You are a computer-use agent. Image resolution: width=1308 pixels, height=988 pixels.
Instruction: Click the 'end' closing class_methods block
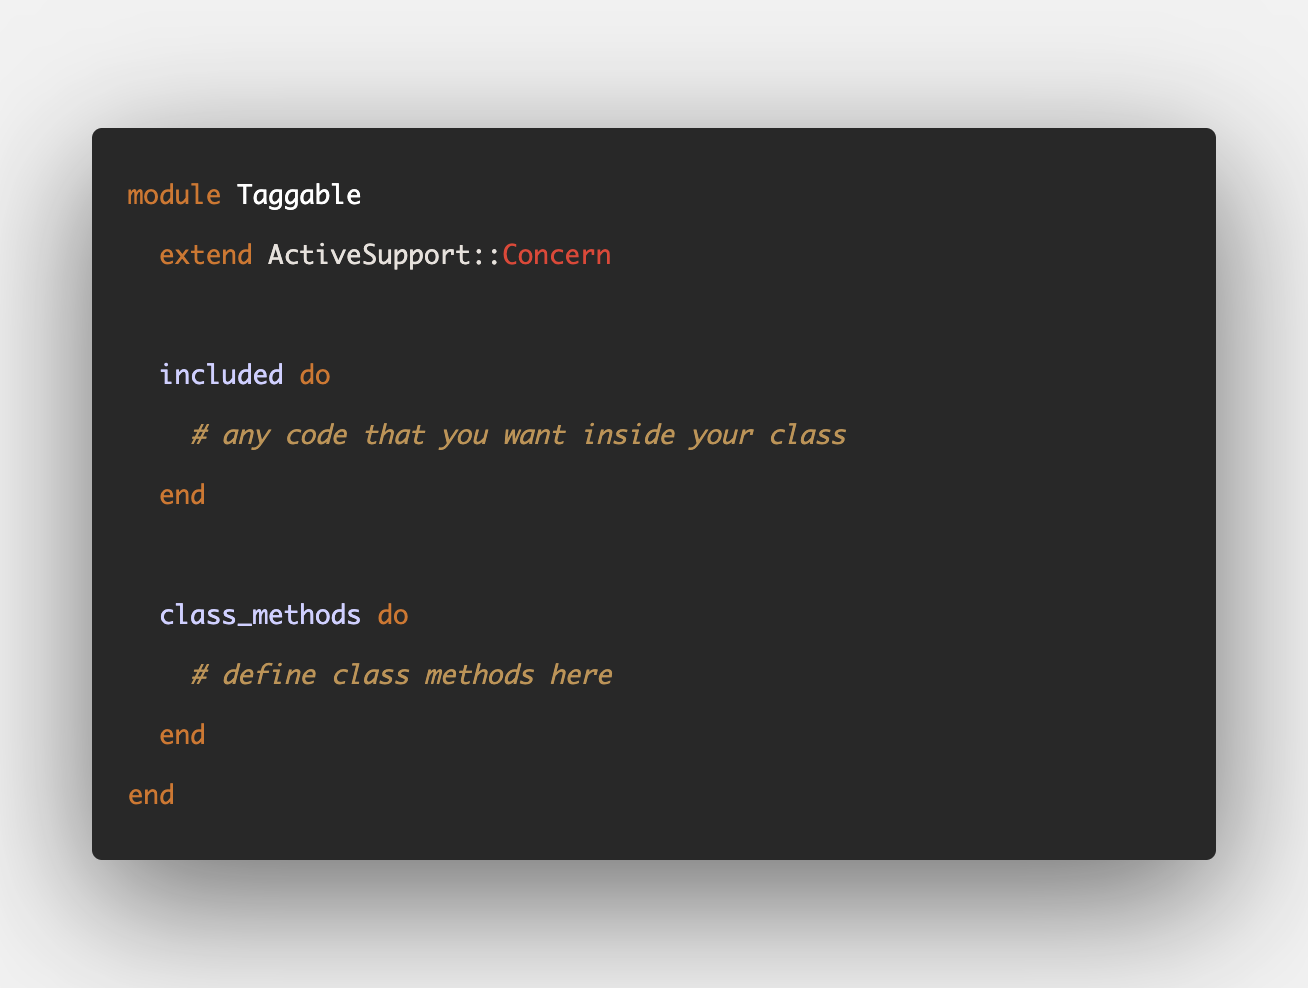[183, 734]
